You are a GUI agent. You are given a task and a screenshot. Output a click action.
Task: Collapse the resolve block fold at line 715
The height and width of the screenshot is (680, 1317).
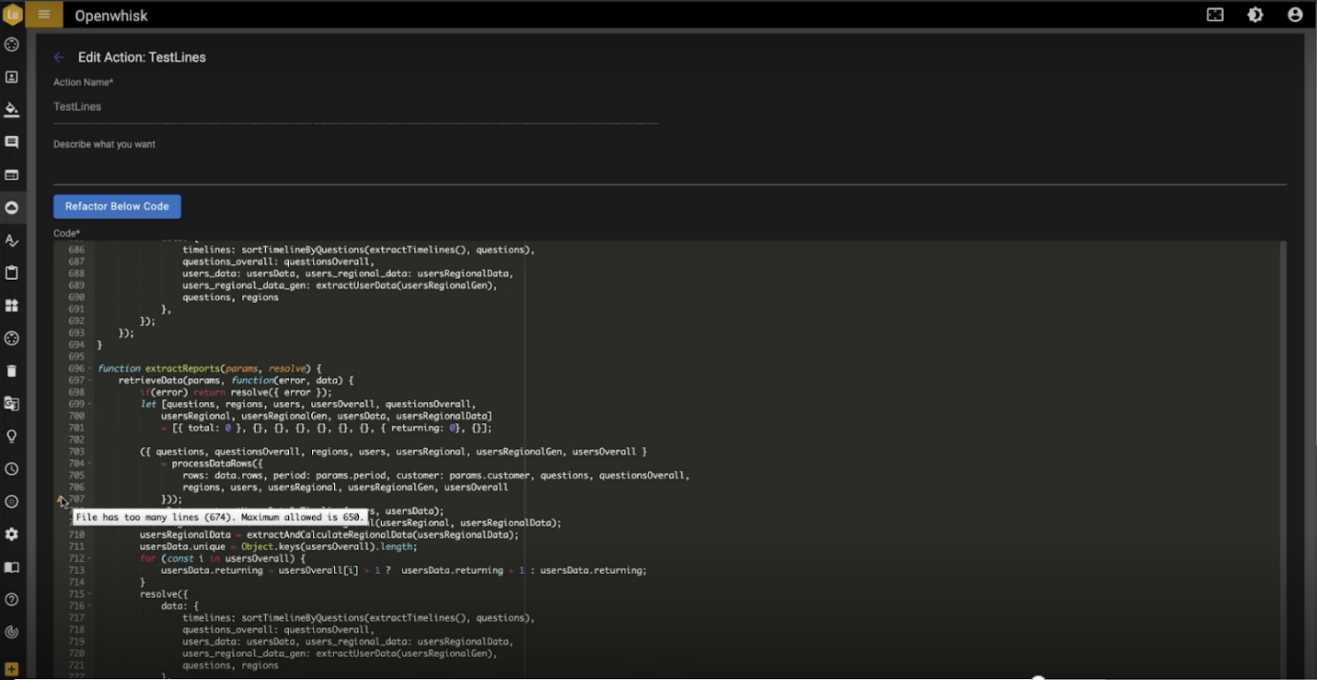(x=89, y=594)
